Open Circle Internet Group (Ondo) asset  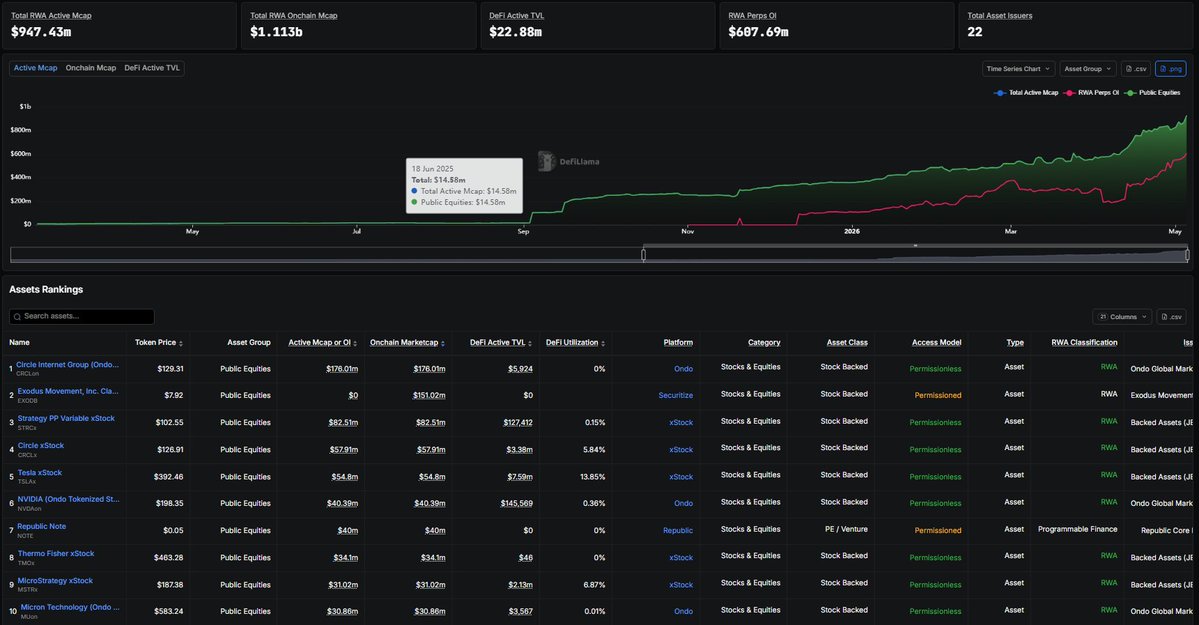[67, 365]
